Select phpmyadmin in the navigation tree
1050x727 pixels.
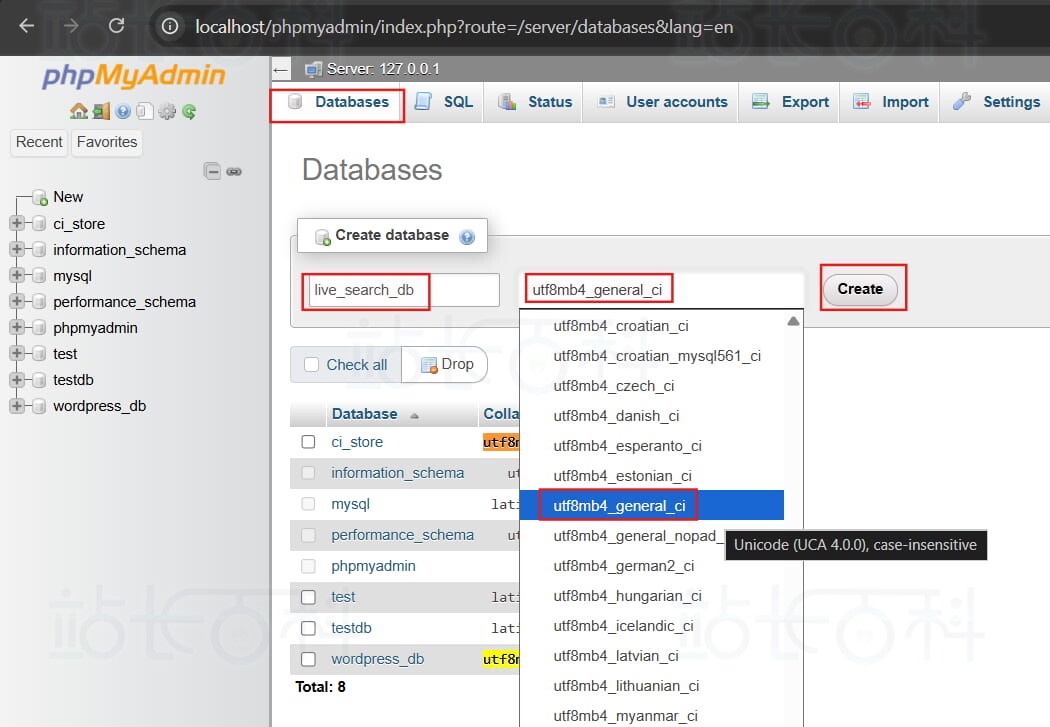click(95, 328)
